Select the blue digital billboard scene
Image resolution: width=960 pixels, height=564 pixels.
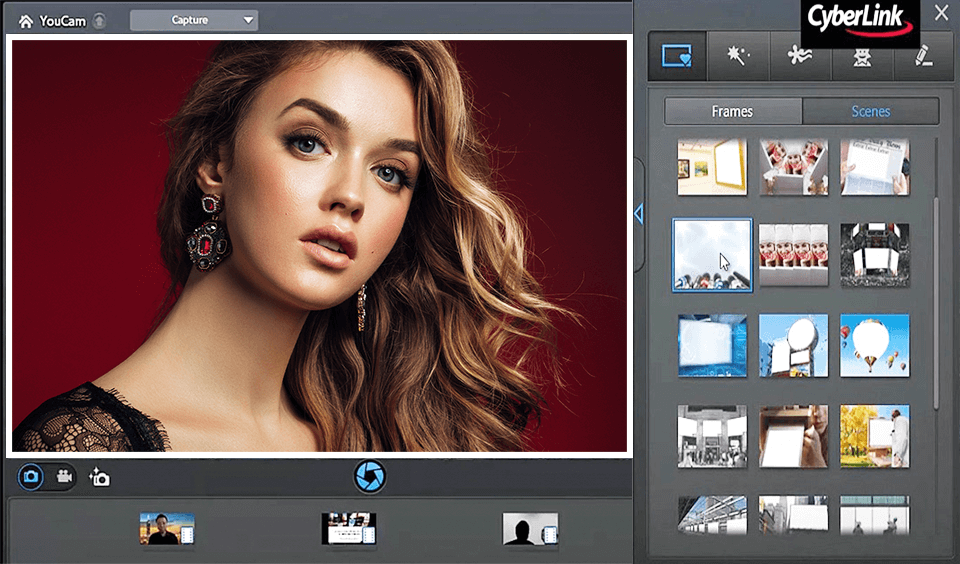[712, 345]
